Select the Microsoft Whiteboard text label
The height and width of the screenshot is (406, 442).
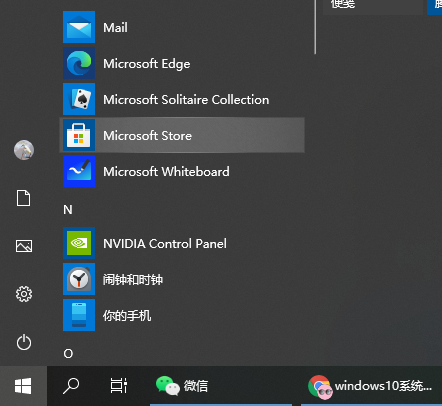[x=166, y=172]
